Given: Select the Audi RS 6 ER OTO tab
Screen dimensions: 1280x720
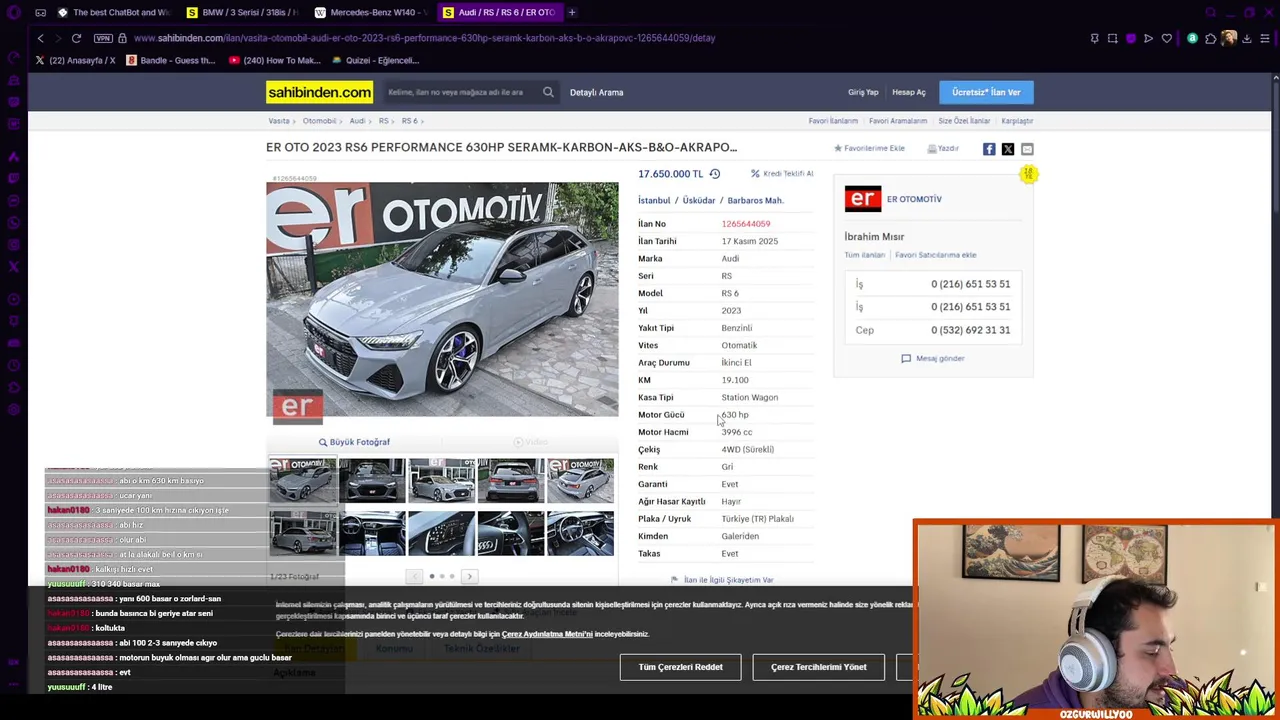Looking at the screenshot, I should (x=499, y=12).
